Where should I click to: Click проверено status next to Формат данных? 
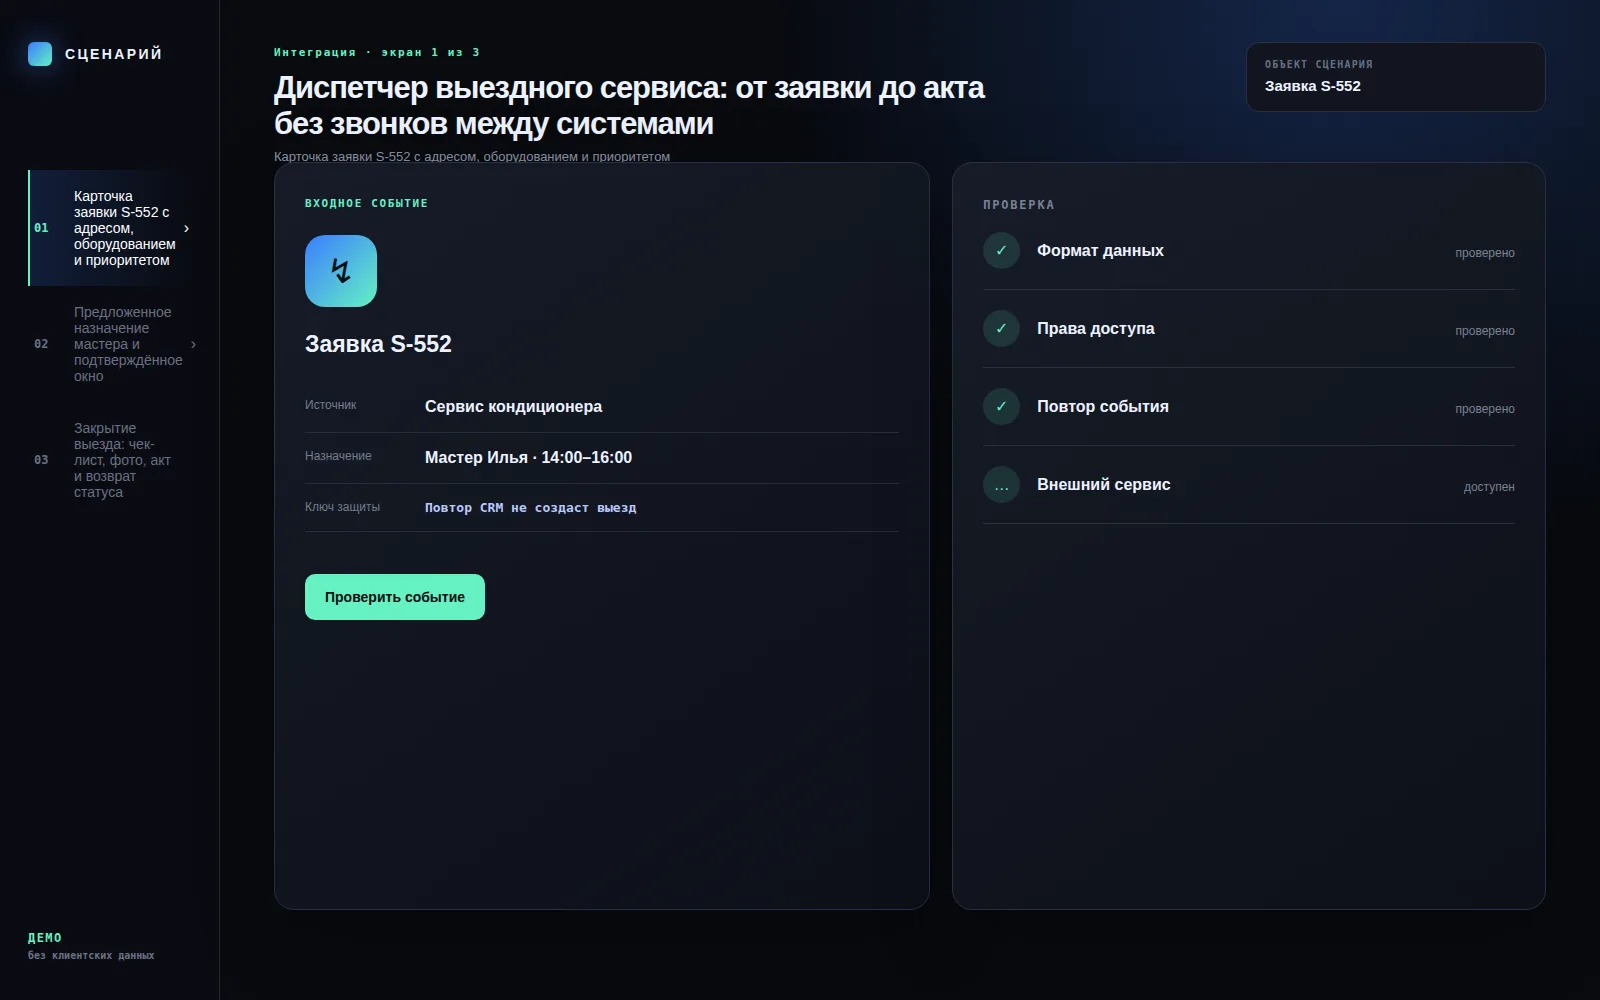(x=1484, y=253)
